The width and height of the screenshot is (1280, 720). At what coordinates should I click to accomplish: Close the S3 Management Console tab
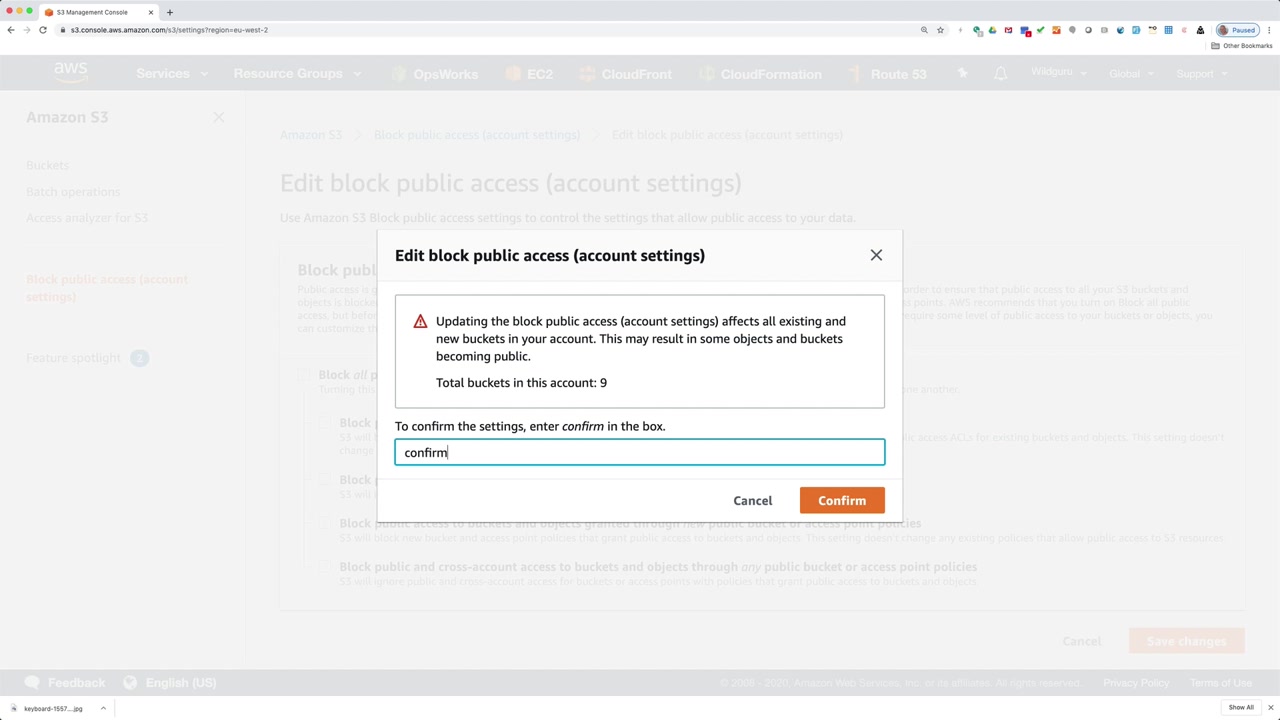(x=151, y=12)
